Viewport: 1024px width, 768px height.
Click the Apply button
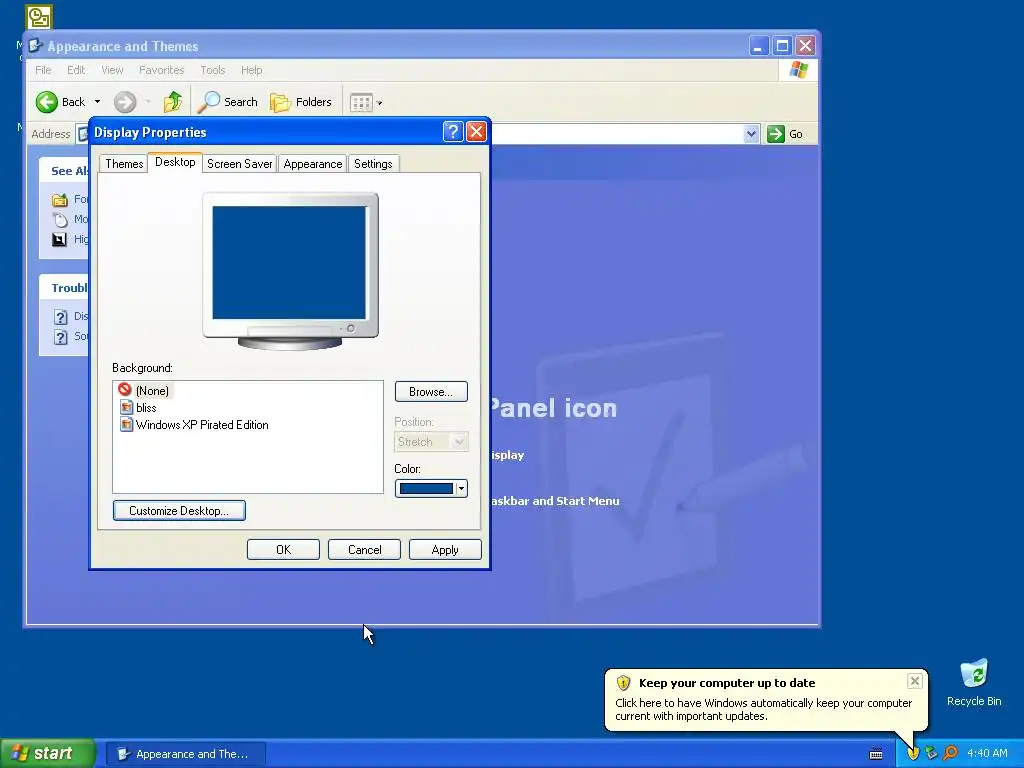pyautogui.click(x=445, y=550)
